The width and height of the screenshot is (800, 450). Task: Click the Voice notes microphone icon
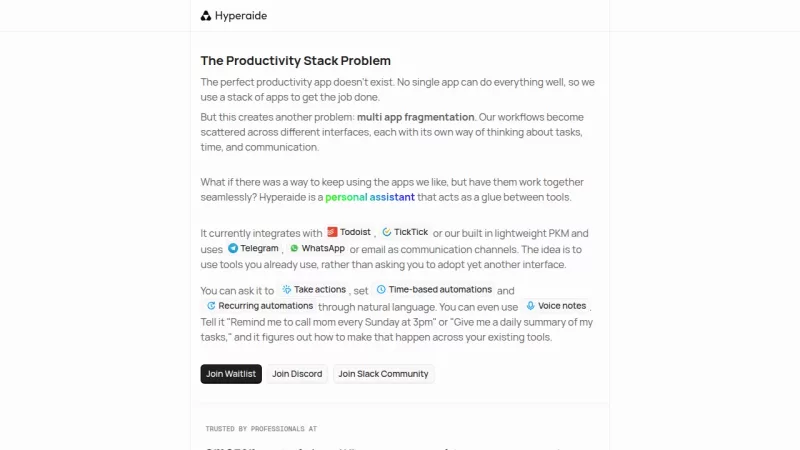point(530,306)
